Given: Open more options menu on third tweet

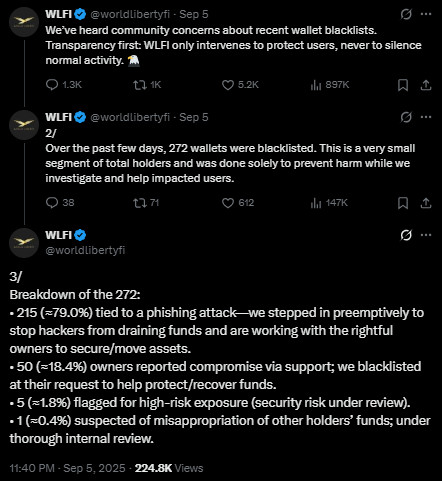Looking at the screenshot, I should click(x=426, y=235).
